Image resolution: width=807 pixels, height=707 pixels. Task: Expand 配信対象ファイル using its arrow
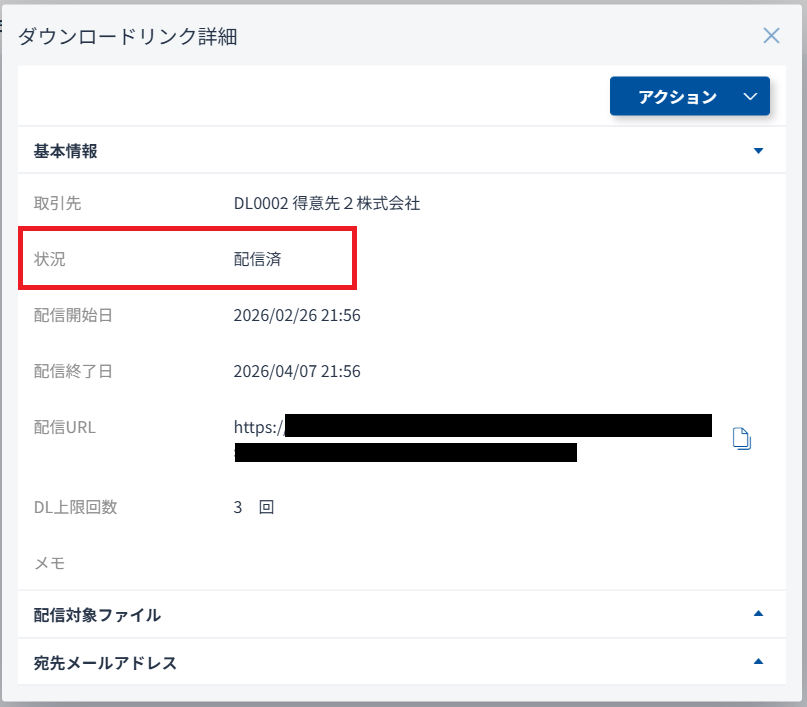(x=757, y=614)
